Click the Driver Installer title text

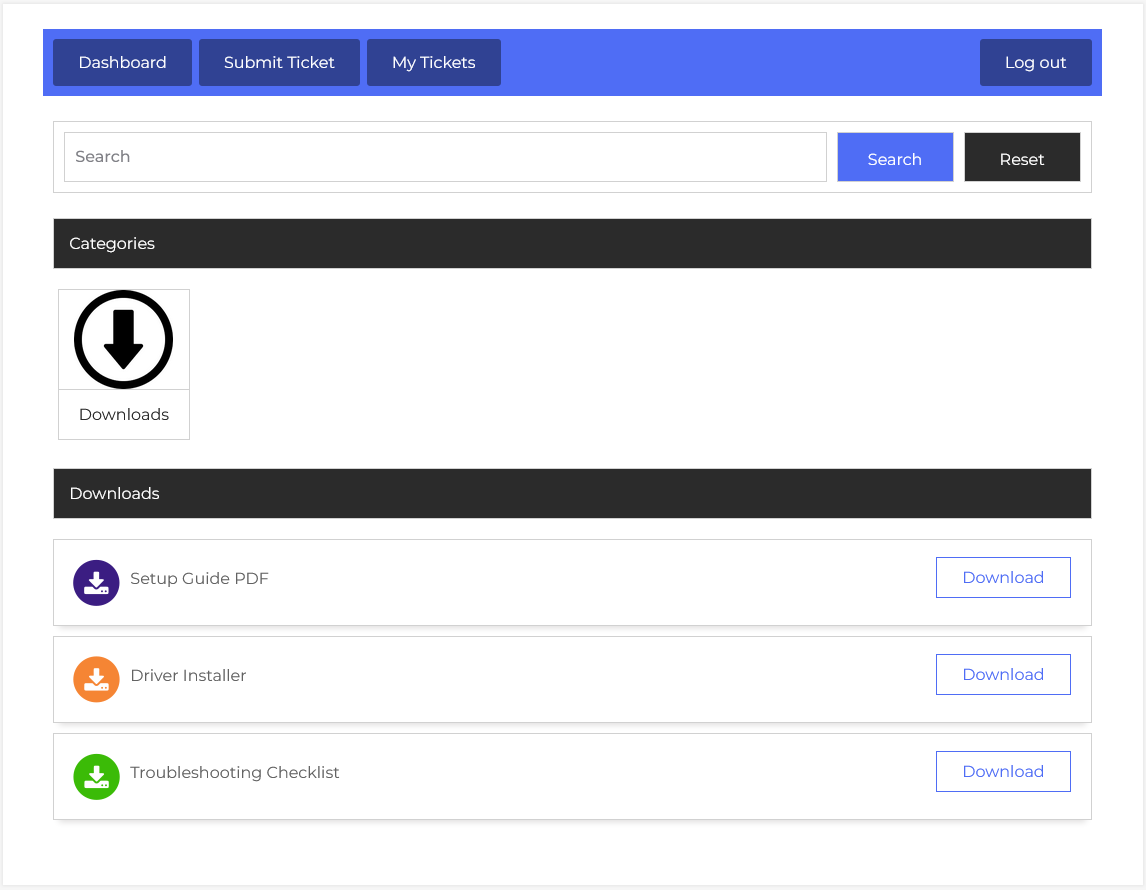click(188, 676)
